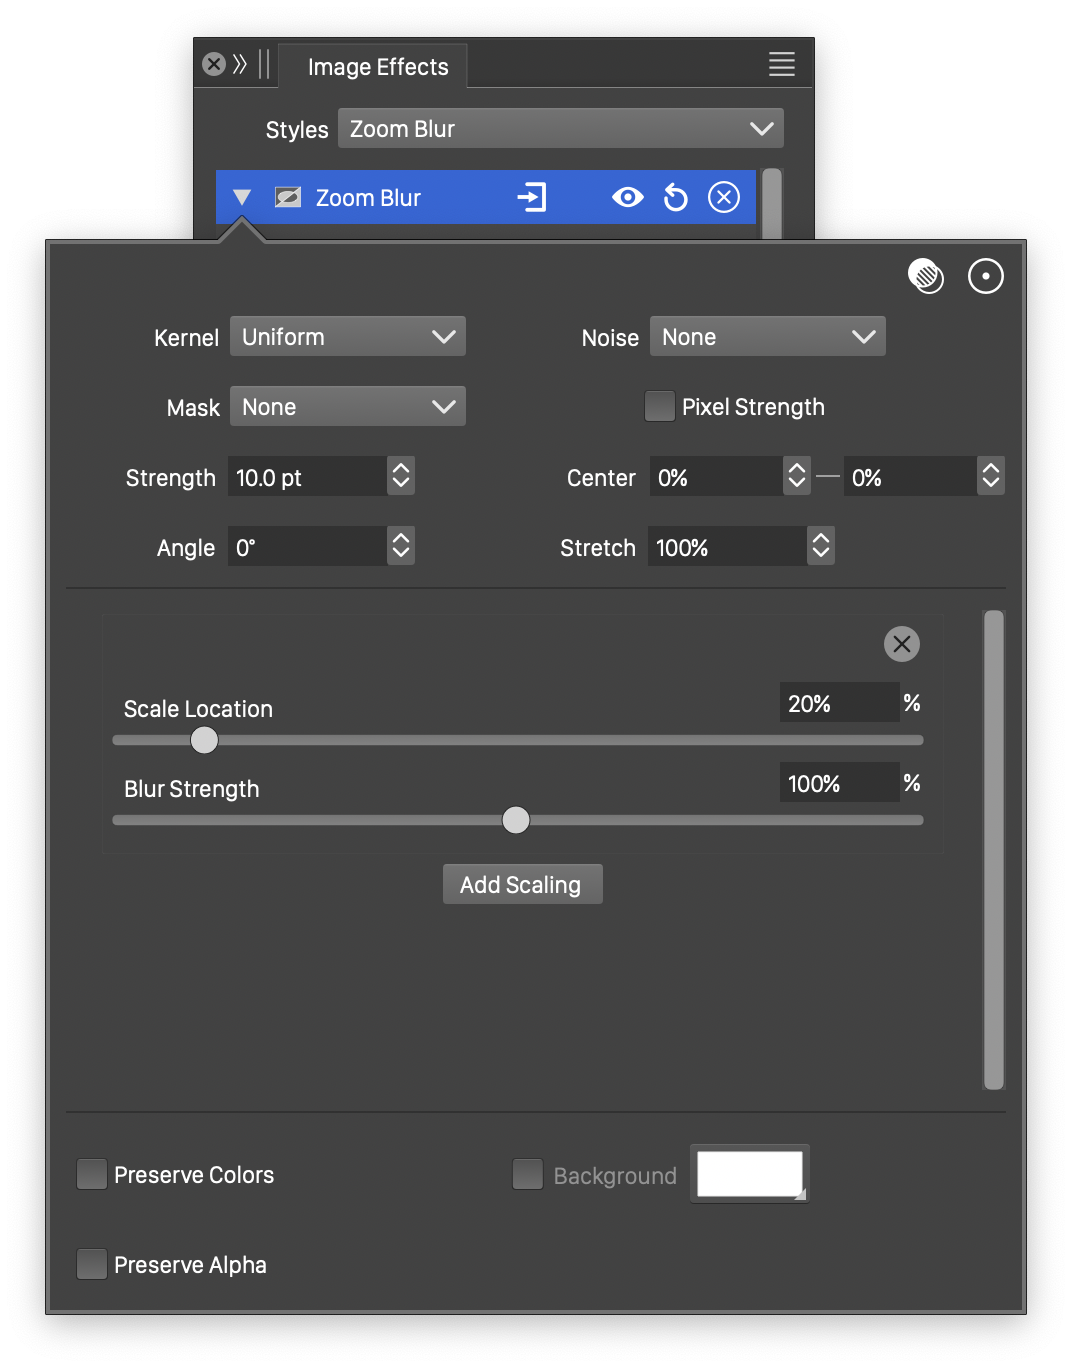Viewport: 1072px width, 1368px height.
Task: Open the Kernel dropdown set to Uniform
Action: pos(347,337)
